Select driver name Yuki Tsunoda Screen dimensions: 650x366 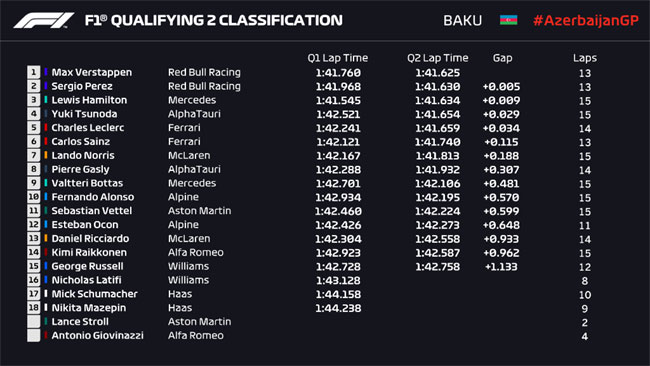pyautogui.click(x=84, y=114)
